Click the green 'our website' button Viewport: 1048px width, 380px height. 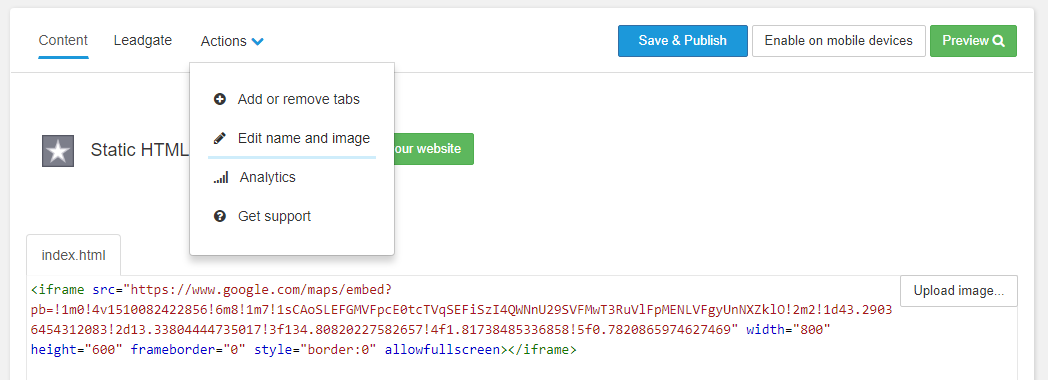(434, 149)
